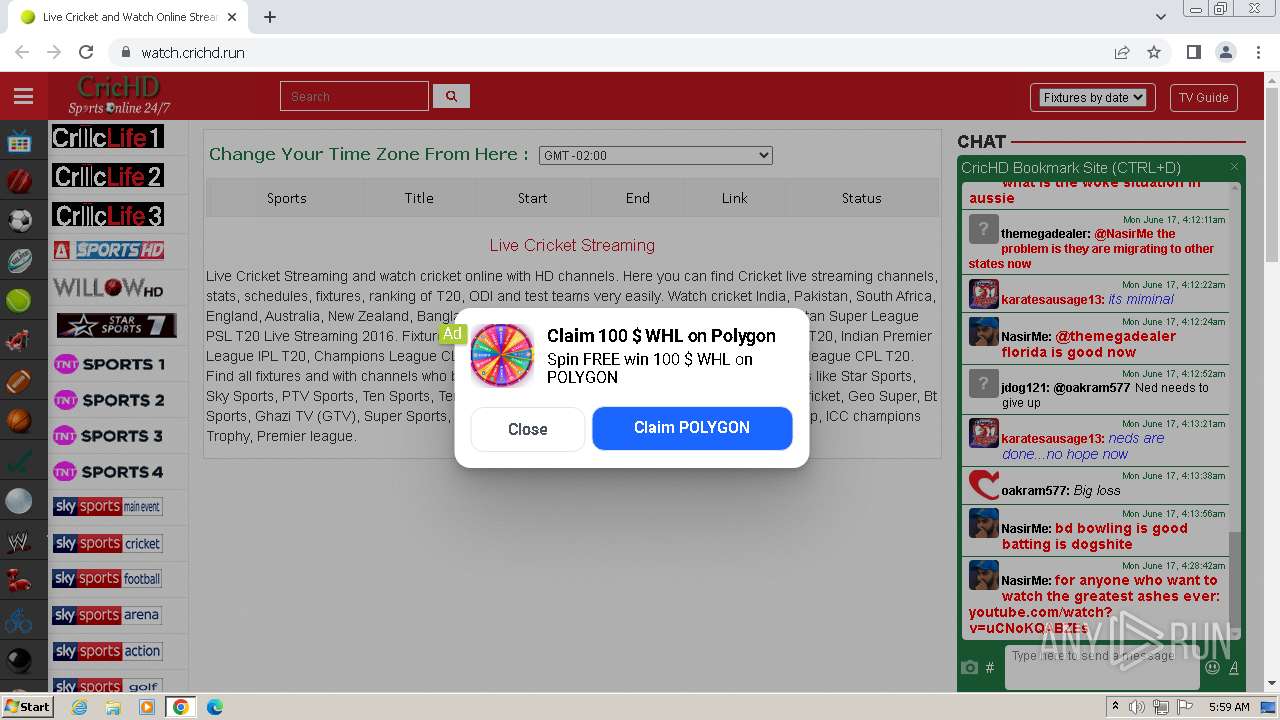
Task: Open the TNT Sports 4 channel
Action: click(x=108, y=472)
